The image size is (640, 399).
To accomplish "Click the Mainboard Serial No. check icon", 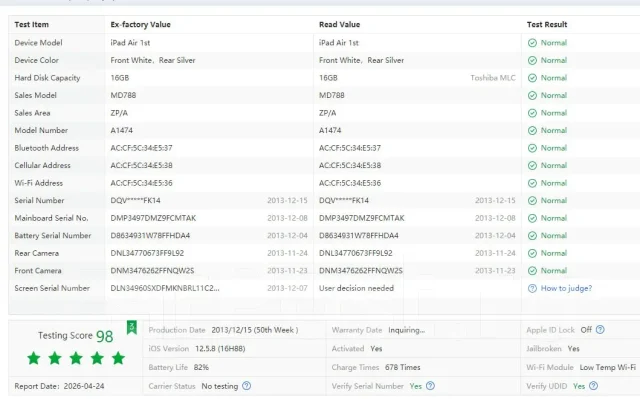I will [x=532, y=218].
